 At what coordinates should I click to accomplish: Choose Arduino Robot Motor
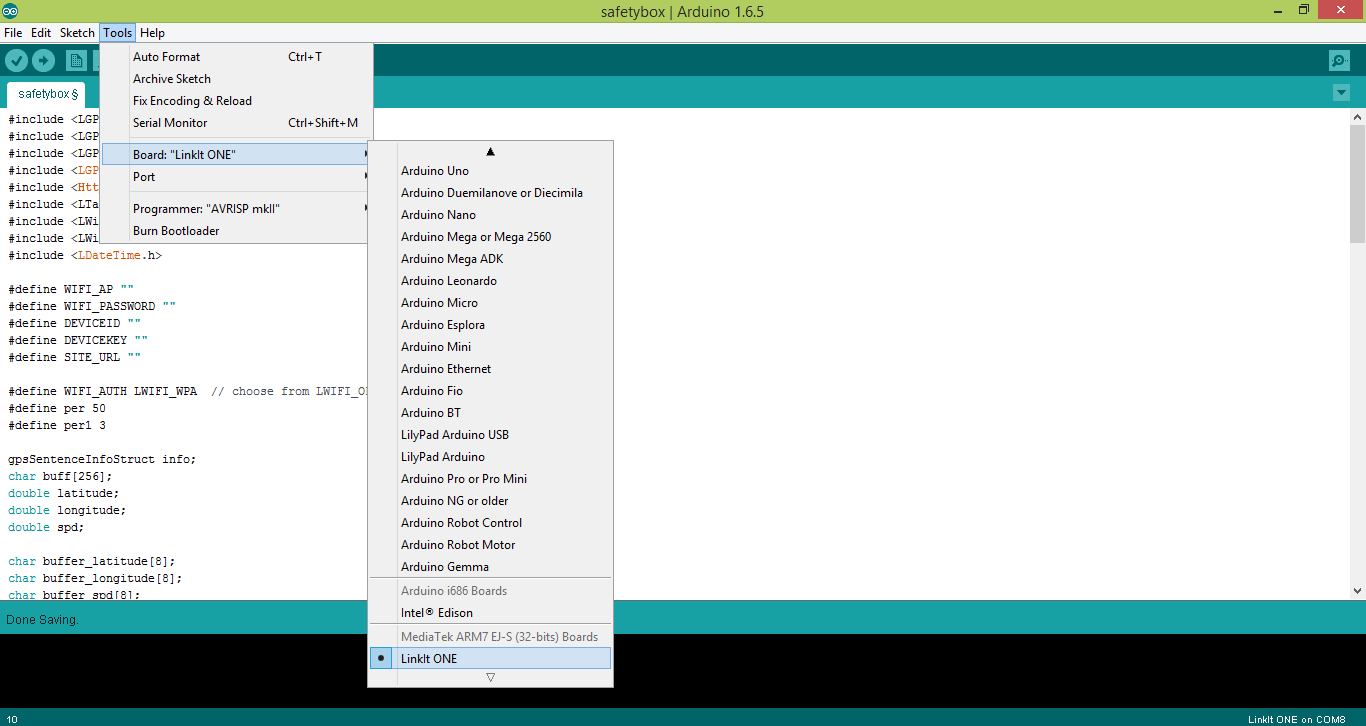[490, 545]
